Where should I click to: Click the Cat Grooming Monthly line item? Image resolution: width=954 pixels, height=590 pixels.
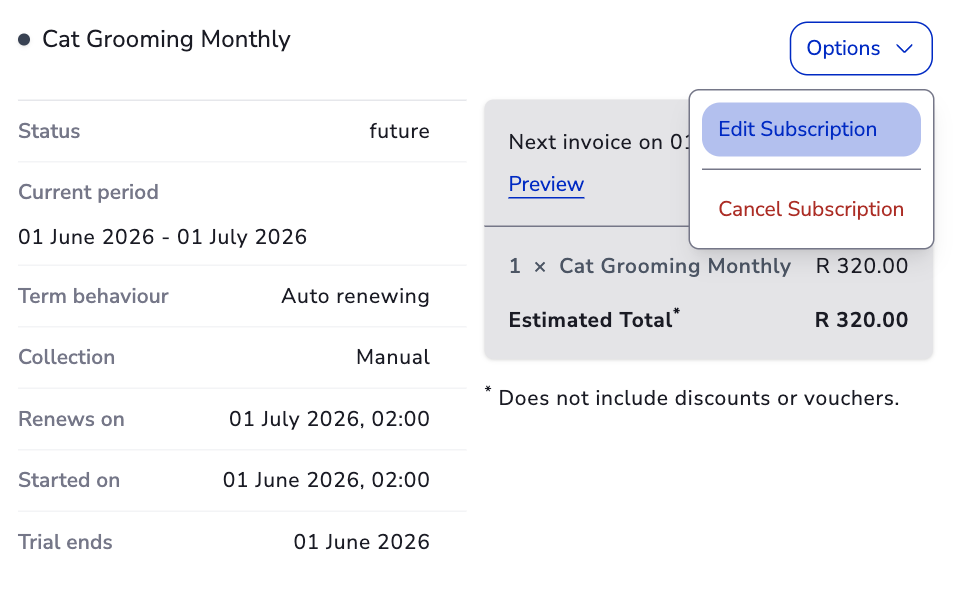[x=674, y=267]
